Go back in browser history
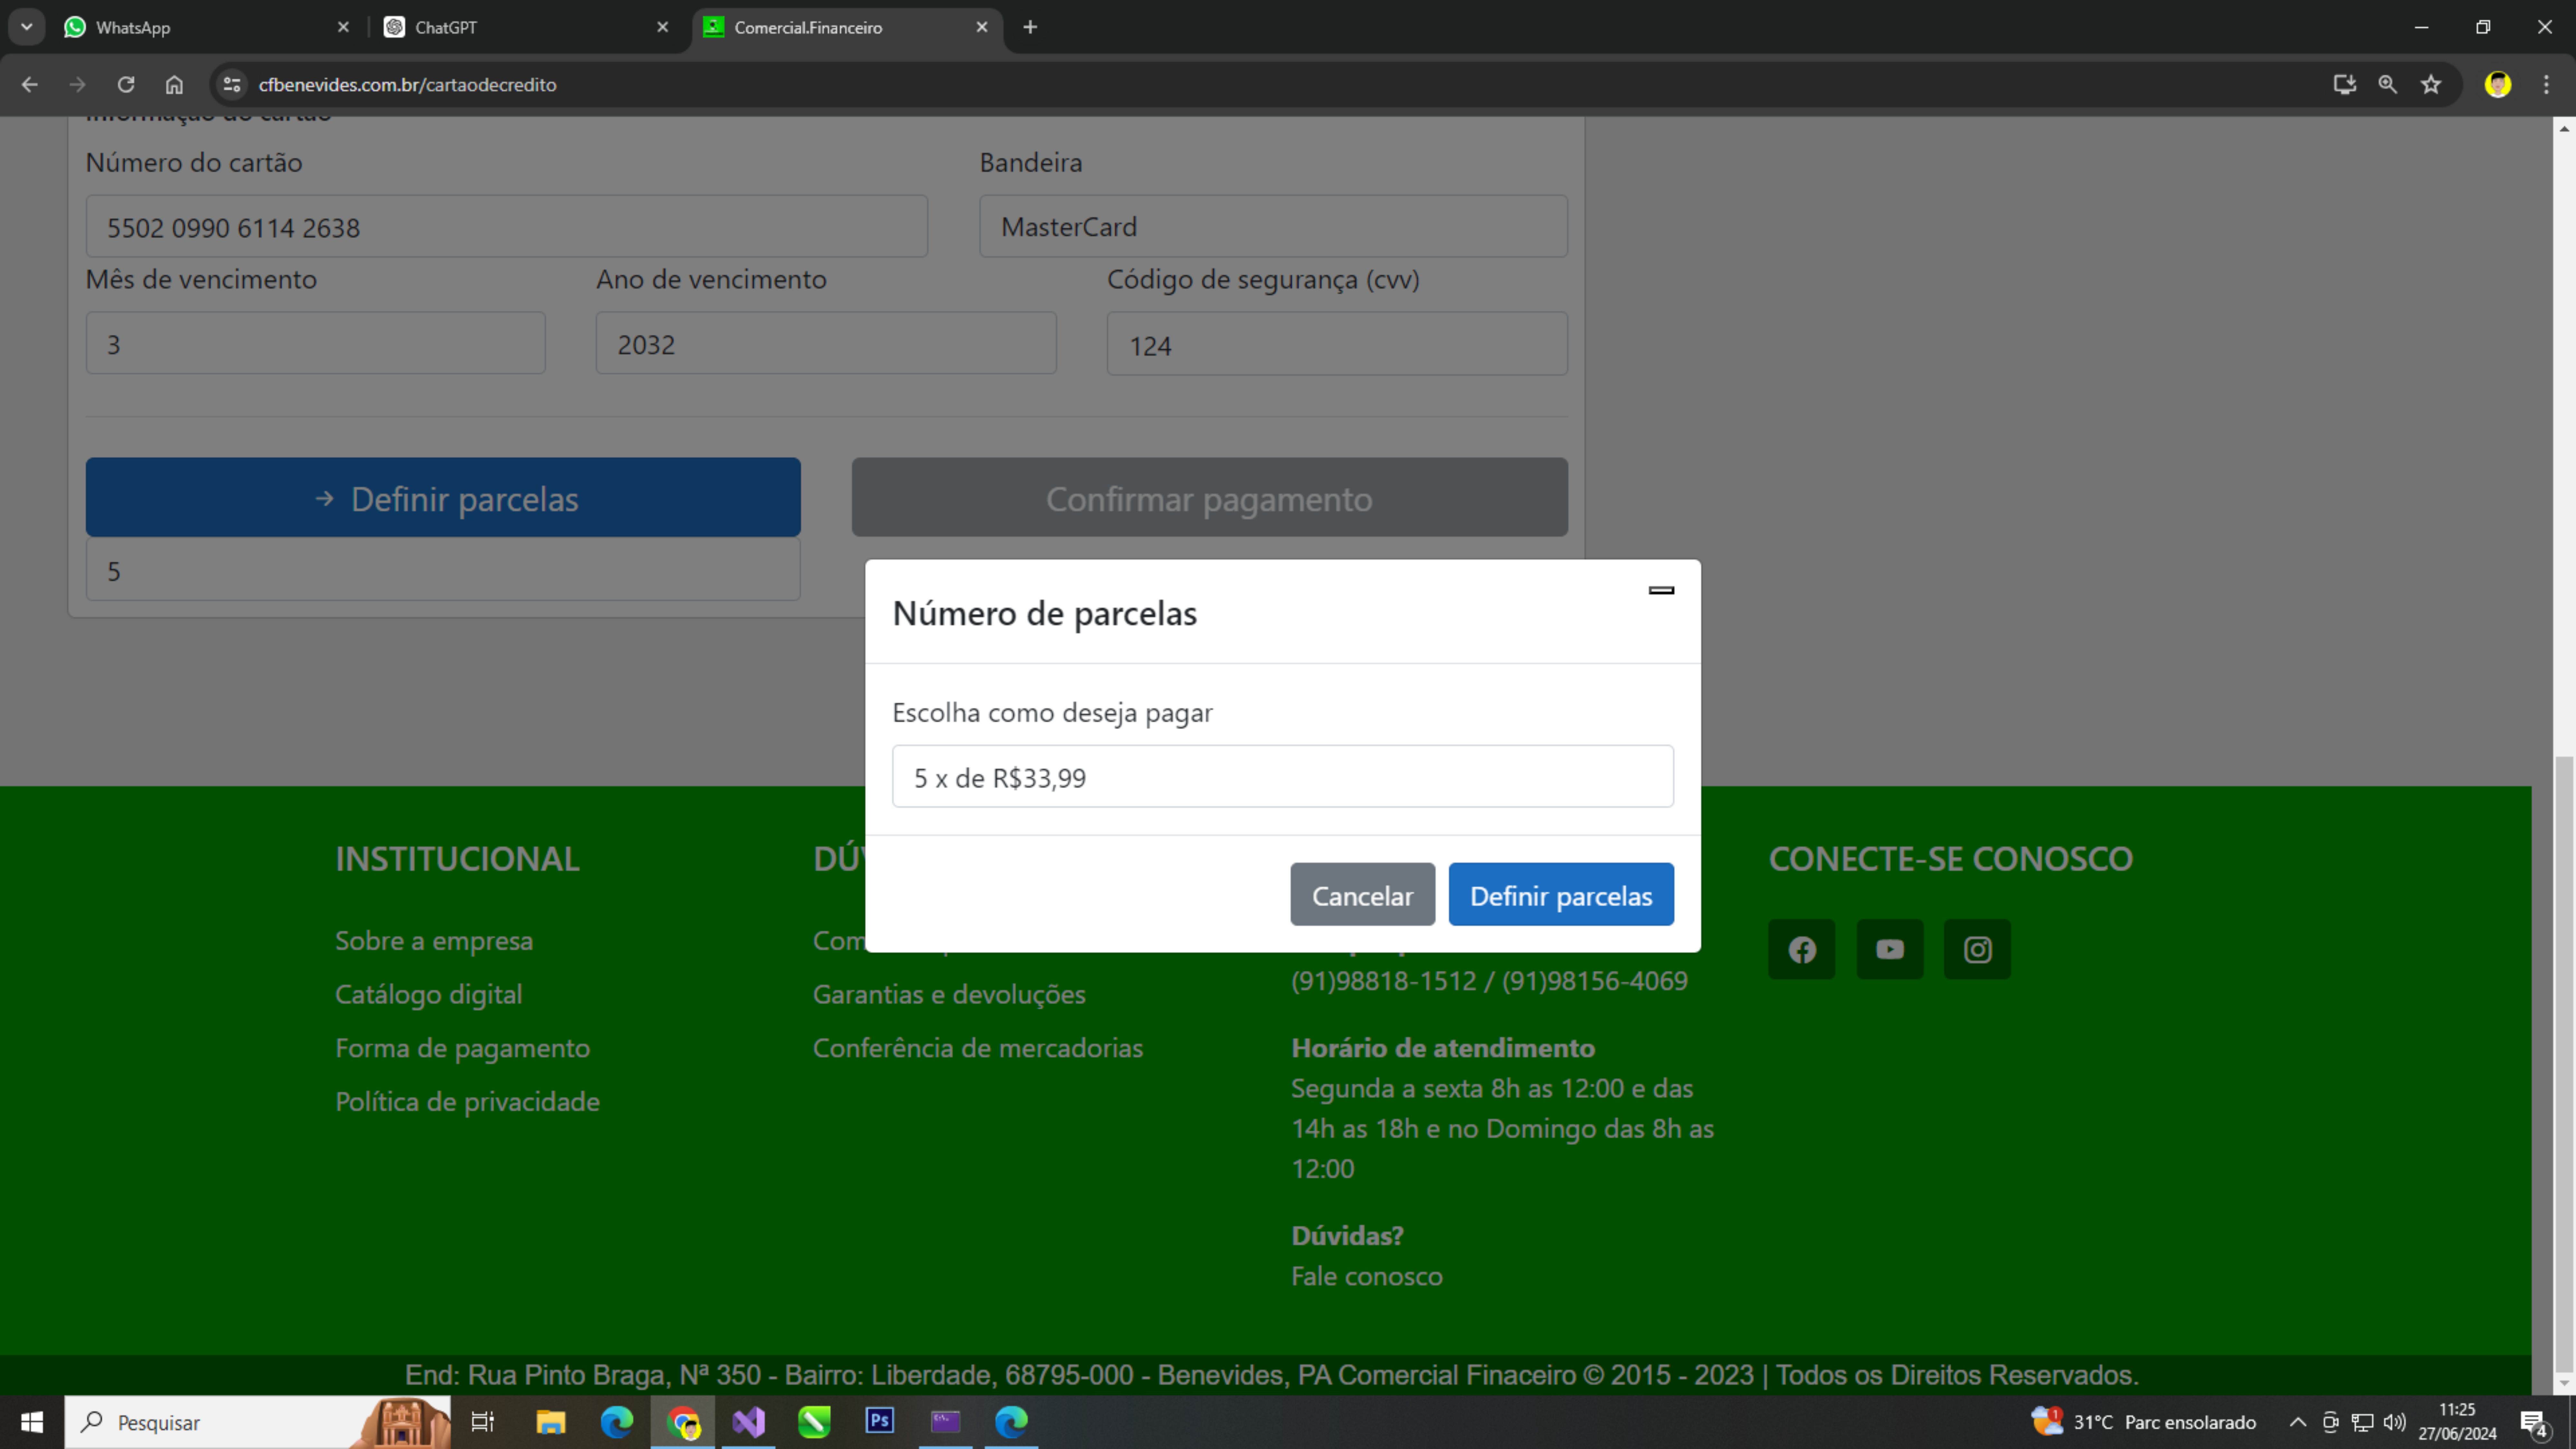 point(30,85)
